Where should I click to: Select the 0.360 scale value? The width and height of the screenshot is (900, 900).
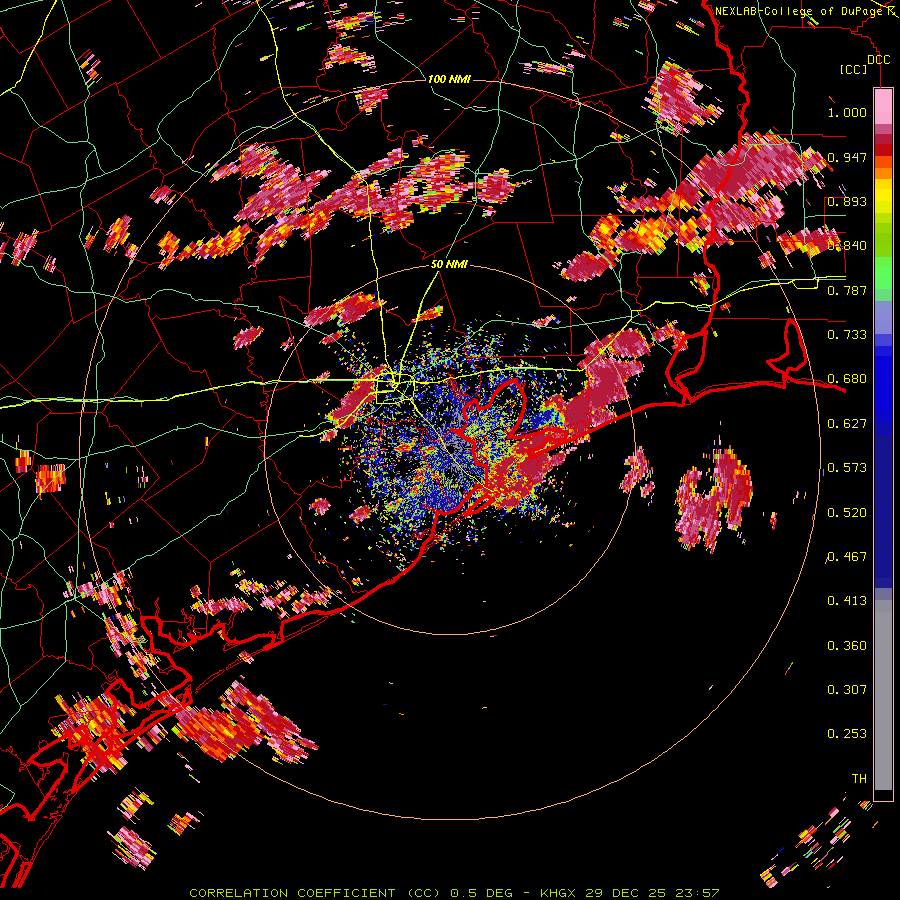[847, 646]
